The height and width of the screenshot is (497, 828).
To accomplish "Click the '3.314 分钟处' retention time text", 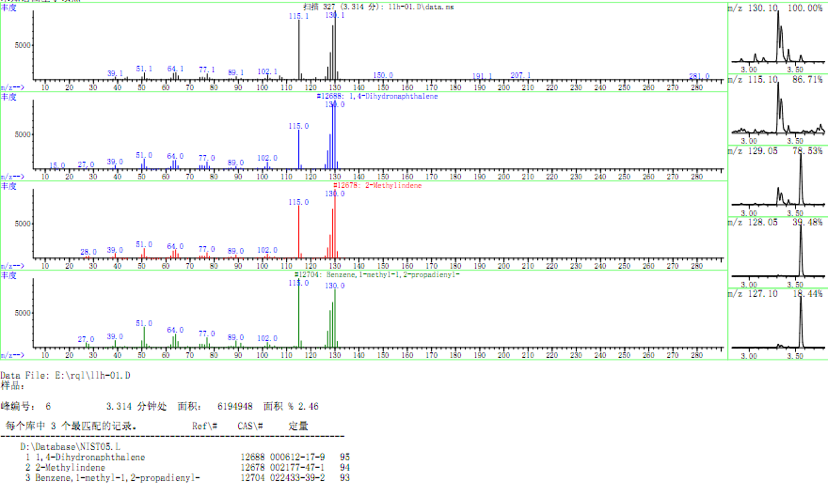I will pos(136,406).
